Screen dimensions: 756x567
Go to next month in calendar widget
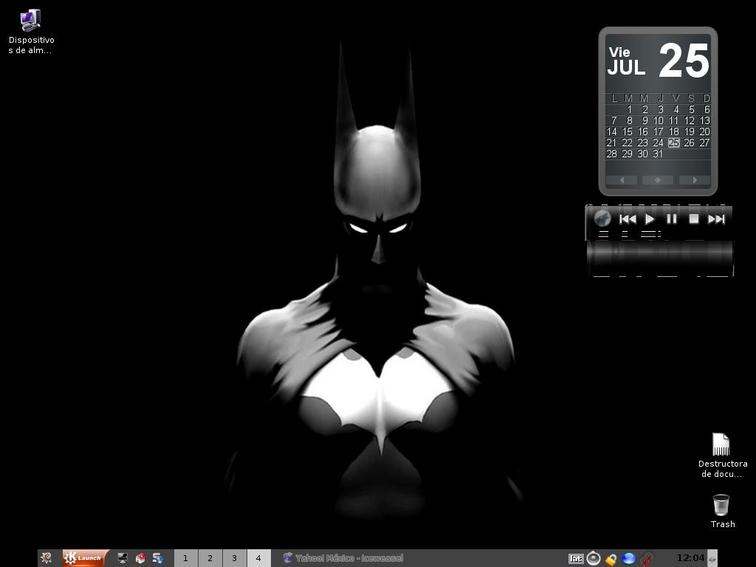pyautogui.click(x=694, y=180)
